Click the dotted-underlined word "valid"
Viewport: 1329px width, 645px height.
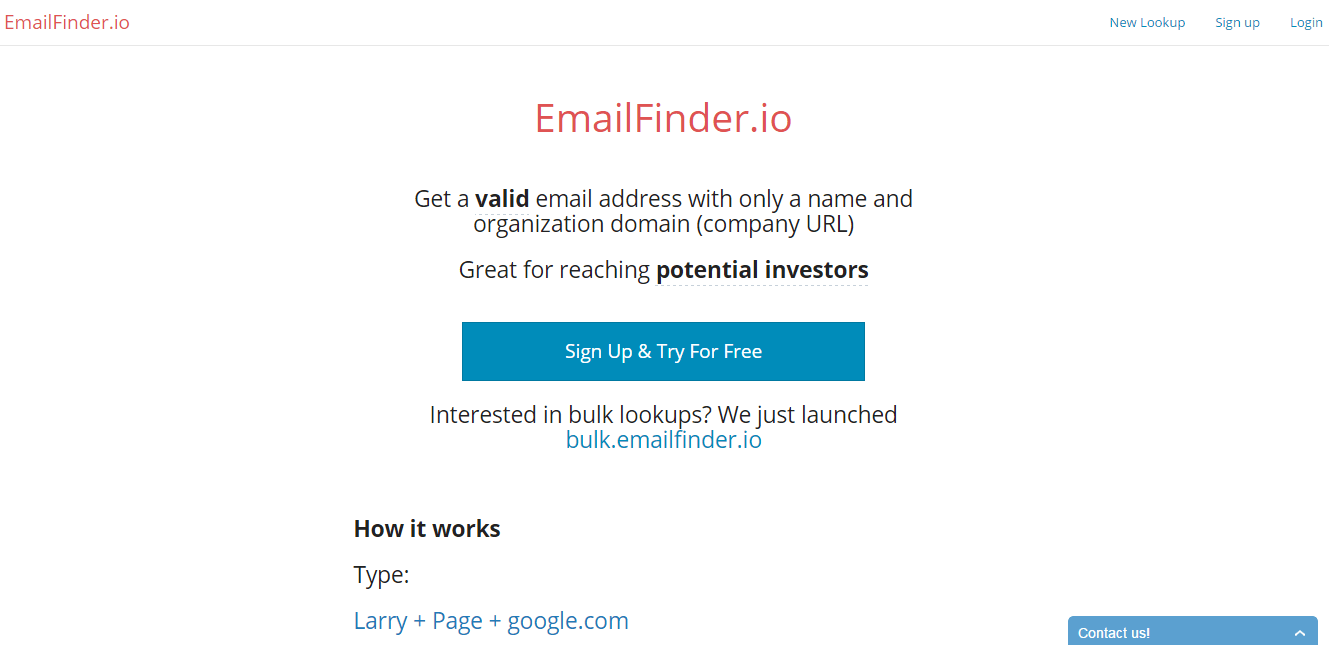click(502, 199)
